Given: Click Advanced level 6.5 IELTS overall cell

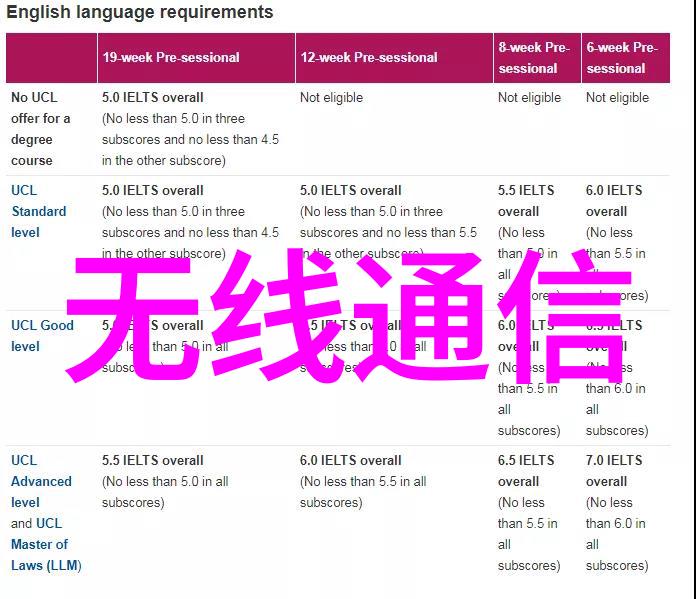Looking at the screenshot, I should 526,471.
